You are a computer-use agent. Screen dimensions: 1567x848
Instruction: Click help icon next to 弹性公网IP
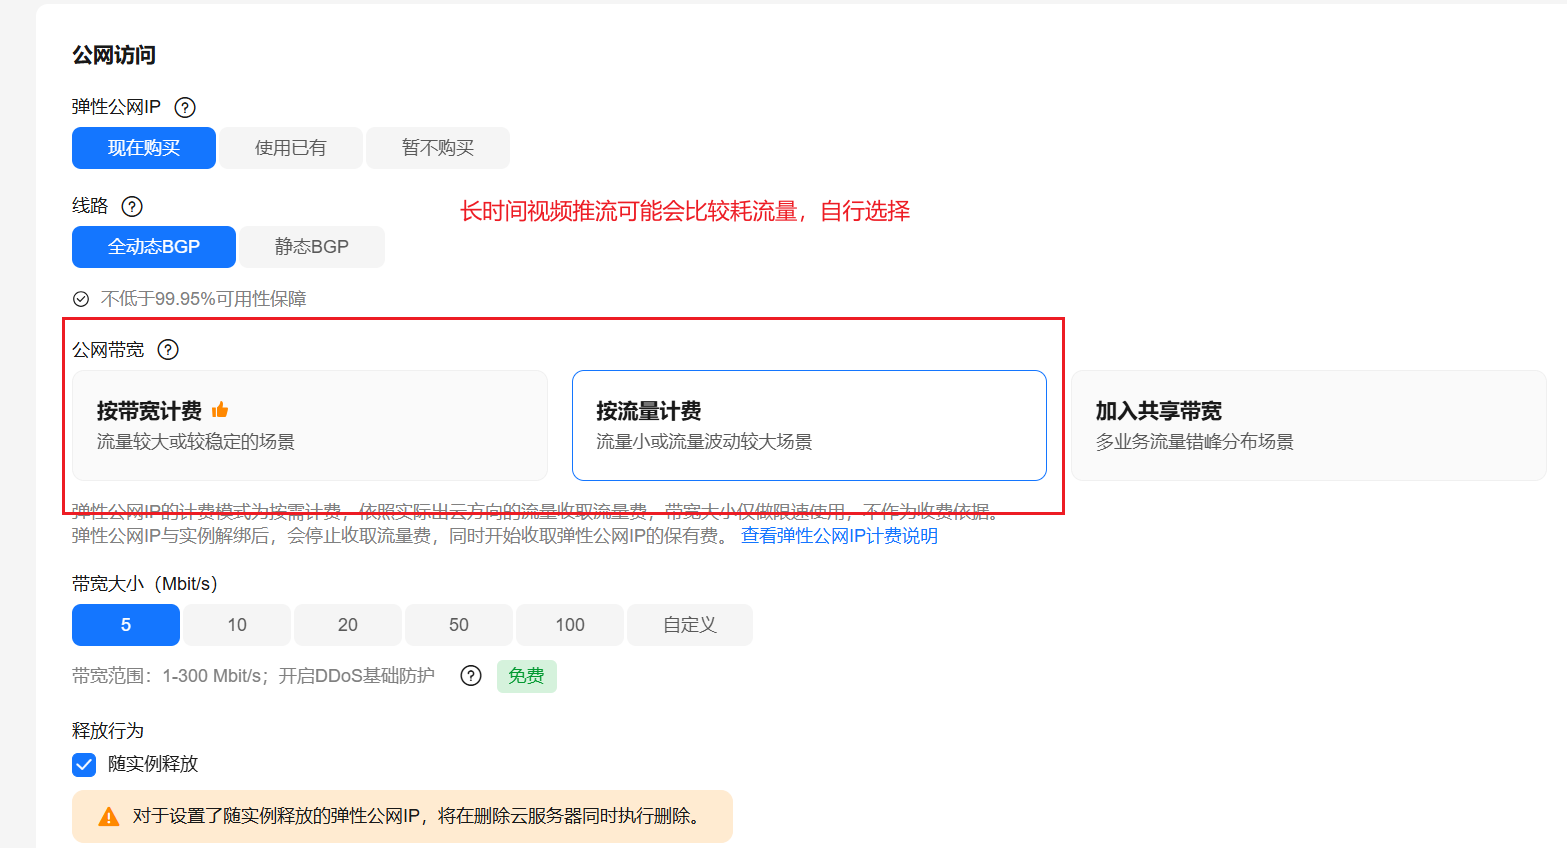[x=185, y=107]
